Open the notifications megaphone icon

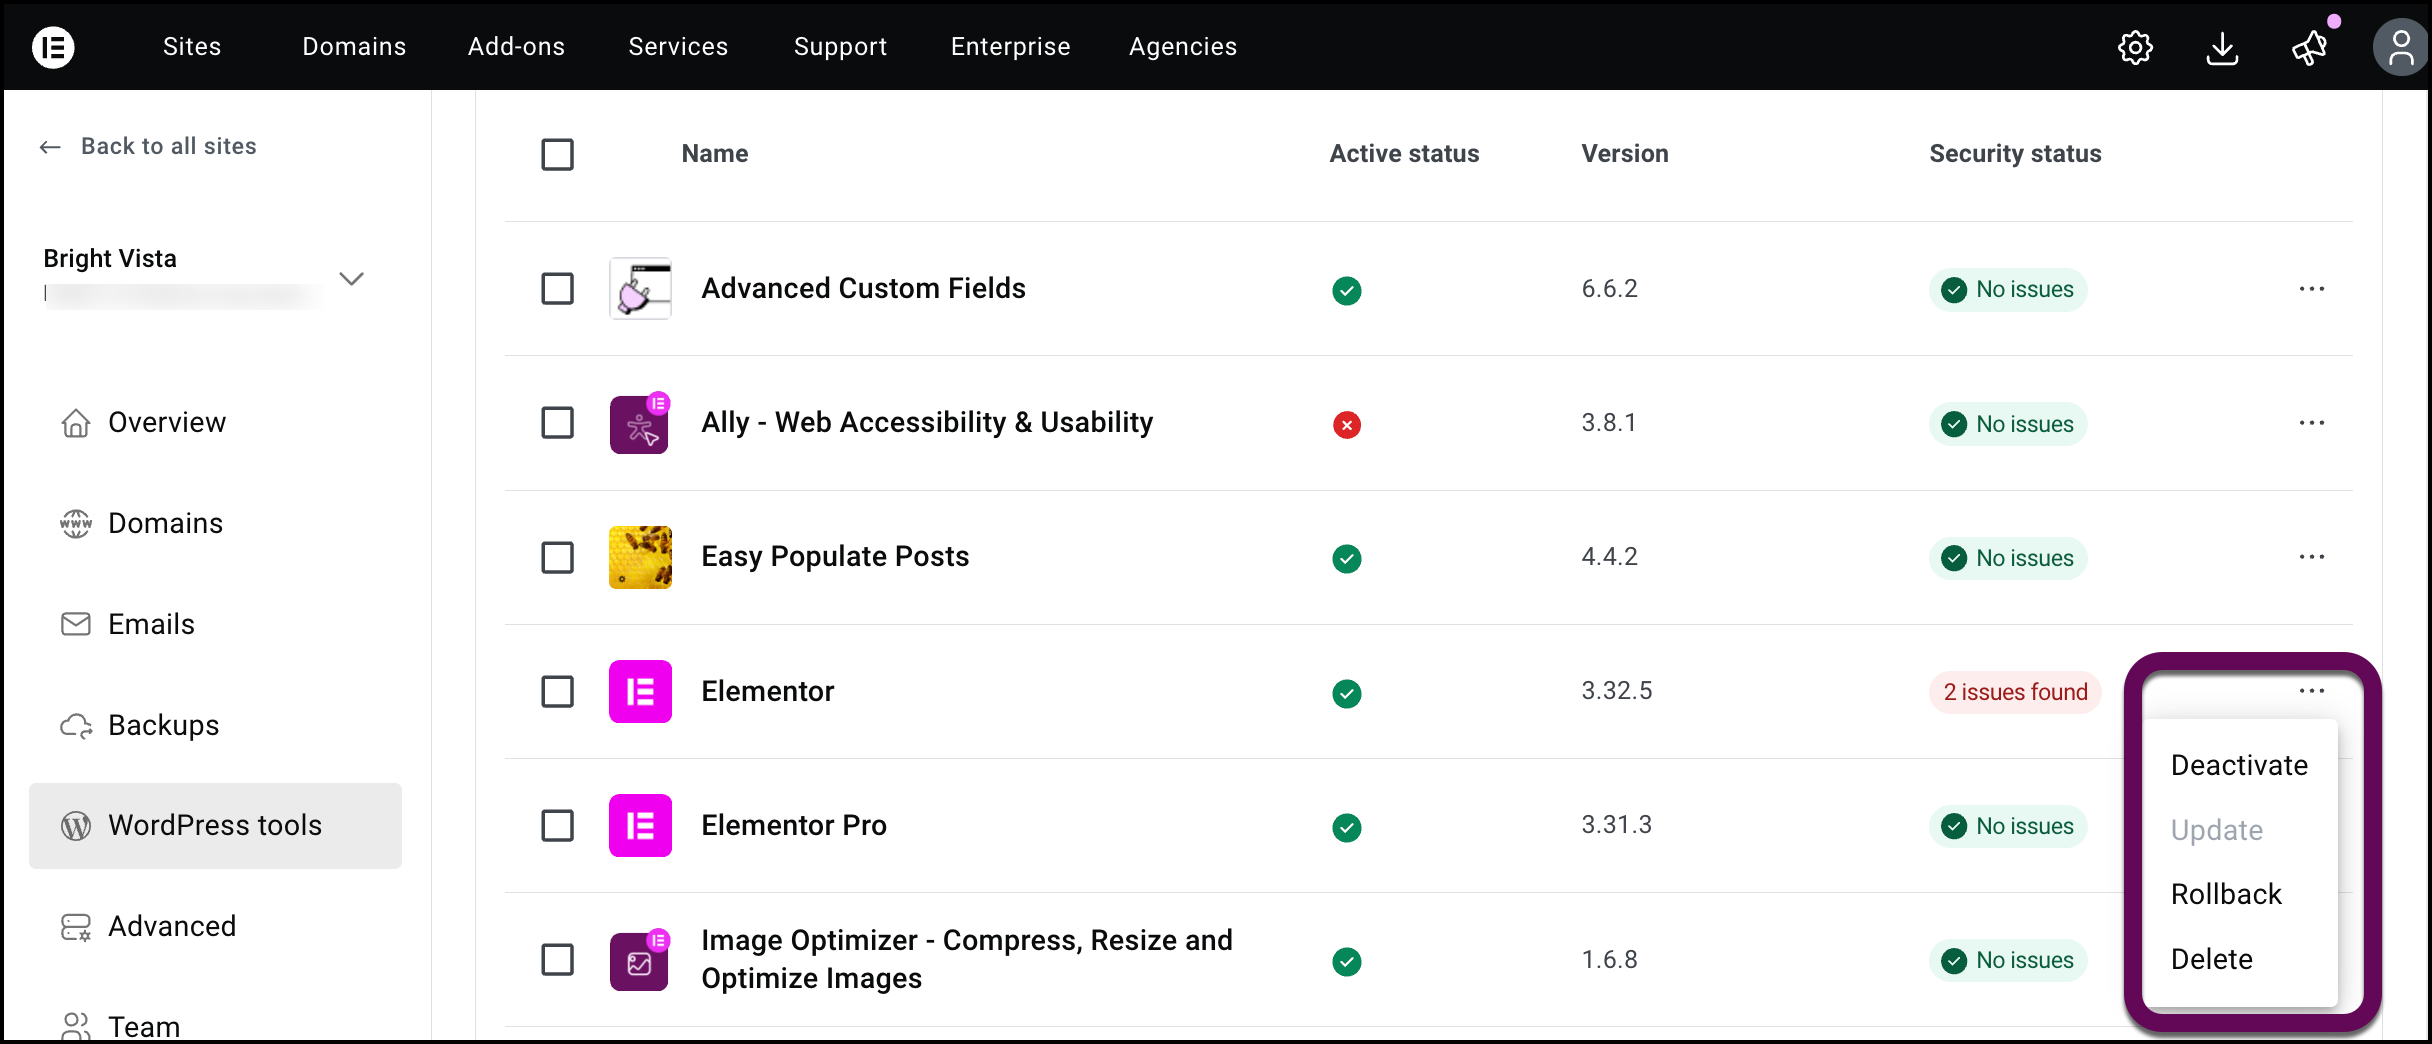pos(2308,47)
